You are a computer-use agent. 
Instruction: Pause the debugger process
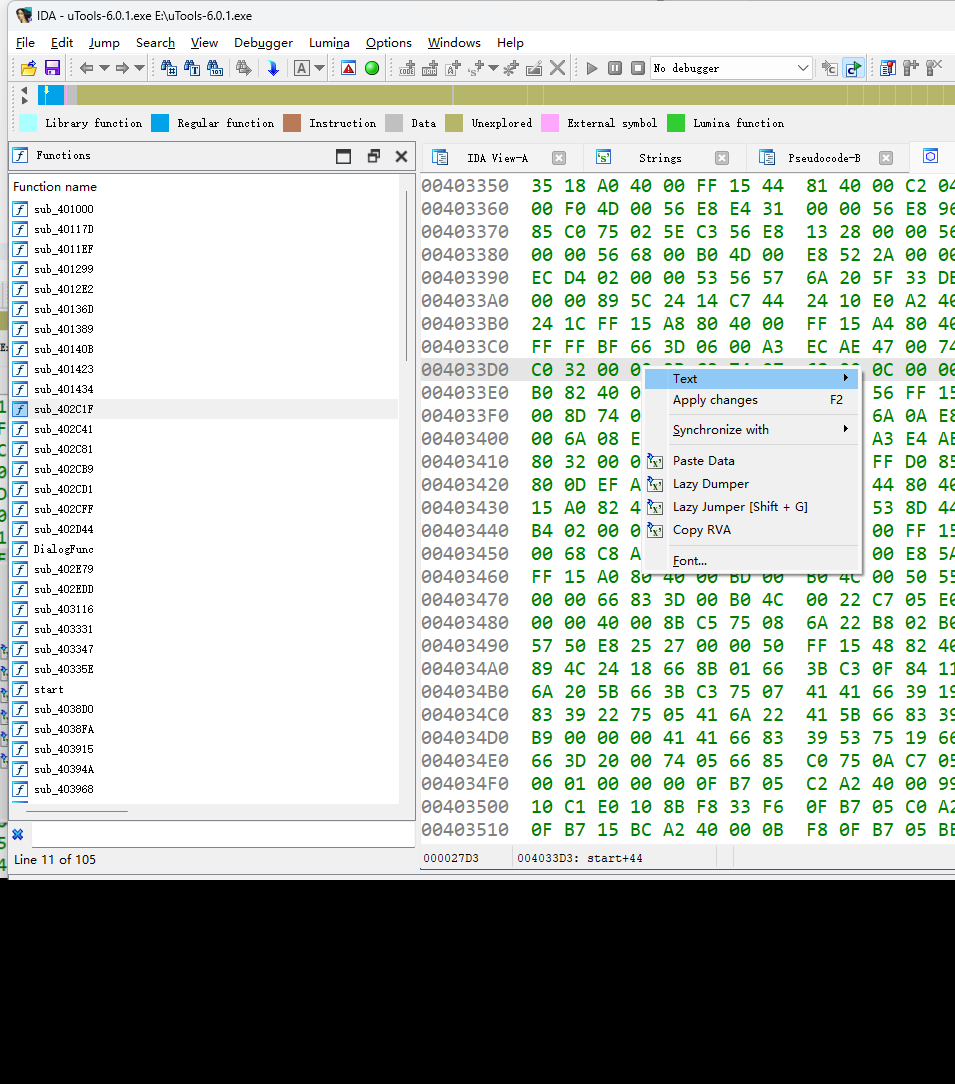coord(615,68)
